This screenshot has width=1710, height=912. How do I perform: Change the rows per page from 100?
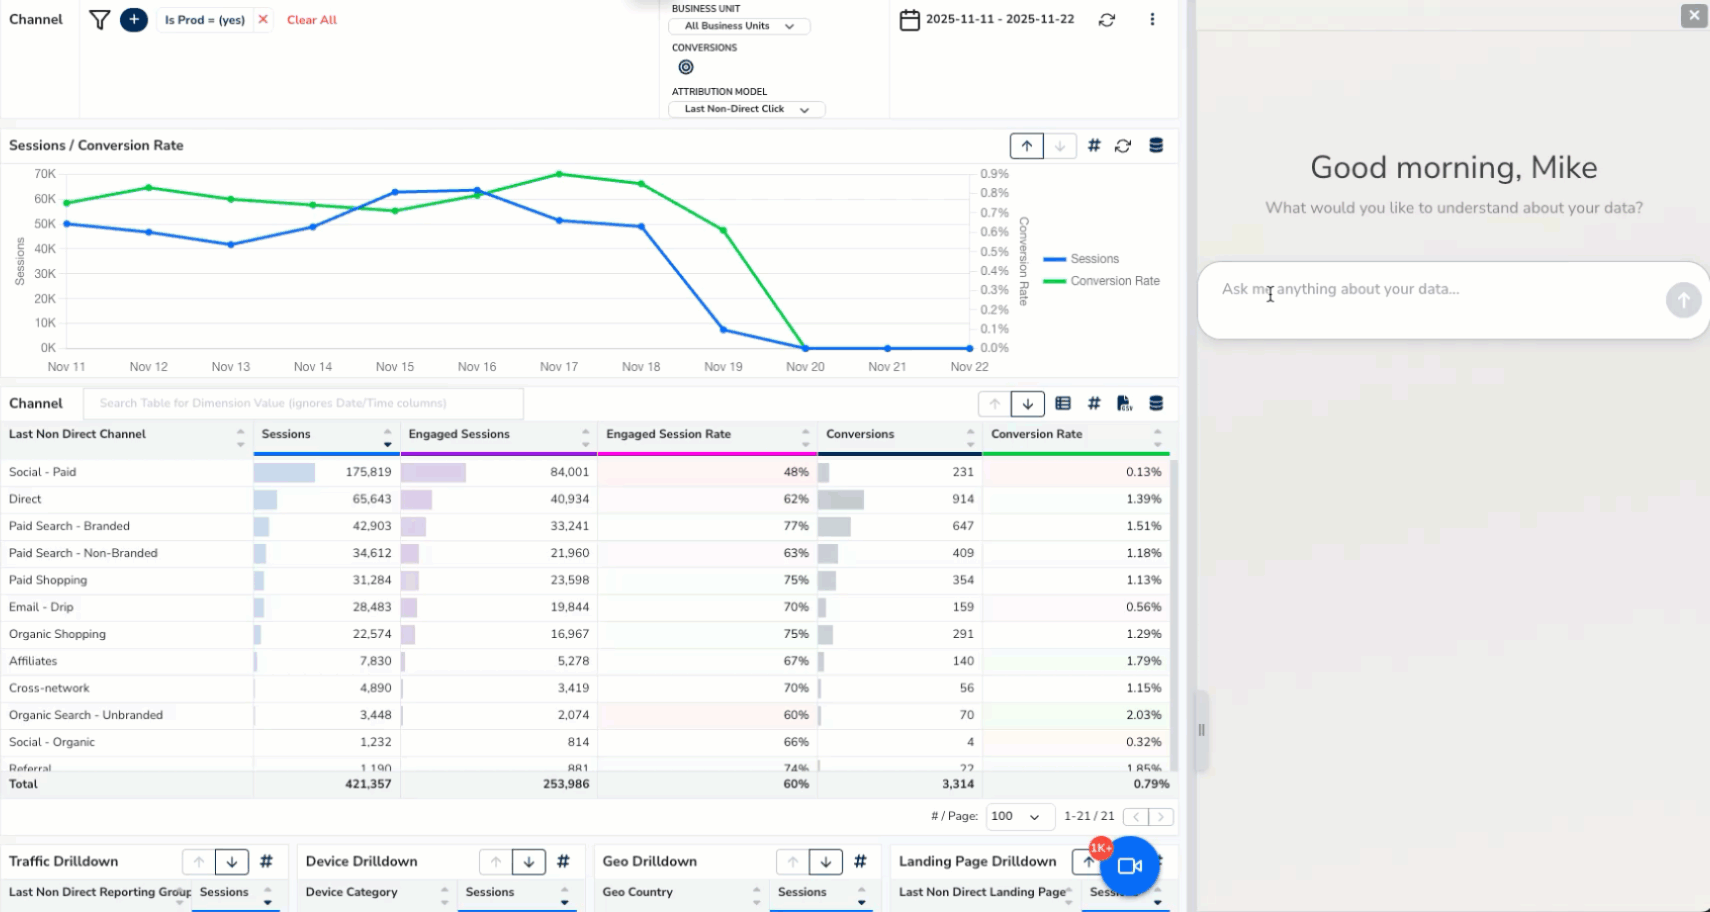(x=1019, y=816)
